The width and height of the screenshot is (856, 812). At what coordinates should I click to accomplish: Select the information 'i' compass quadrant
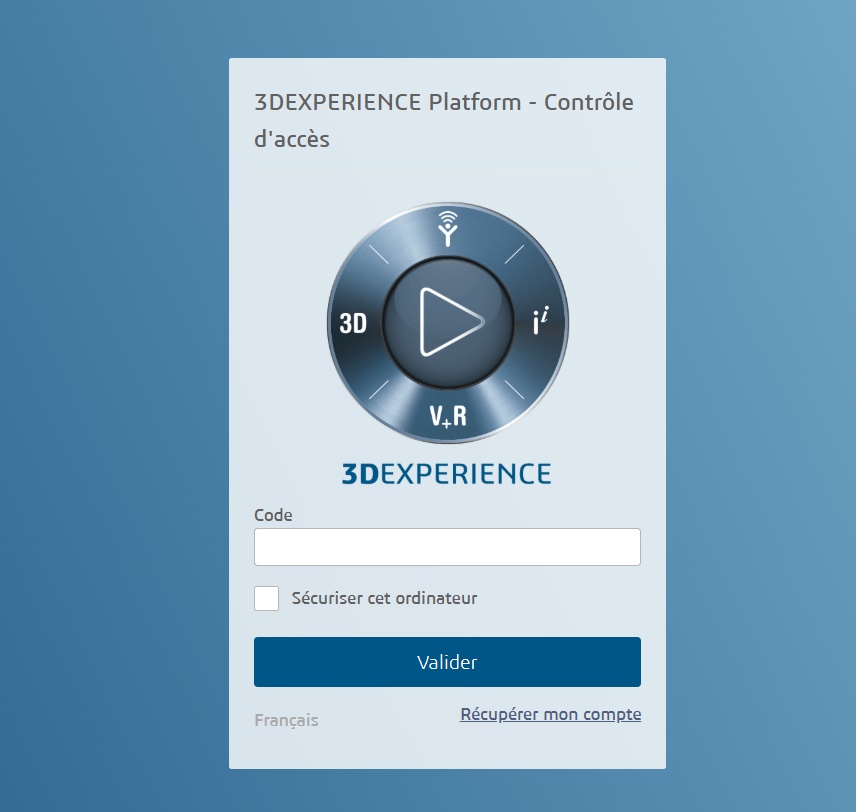tap(540, 321)
